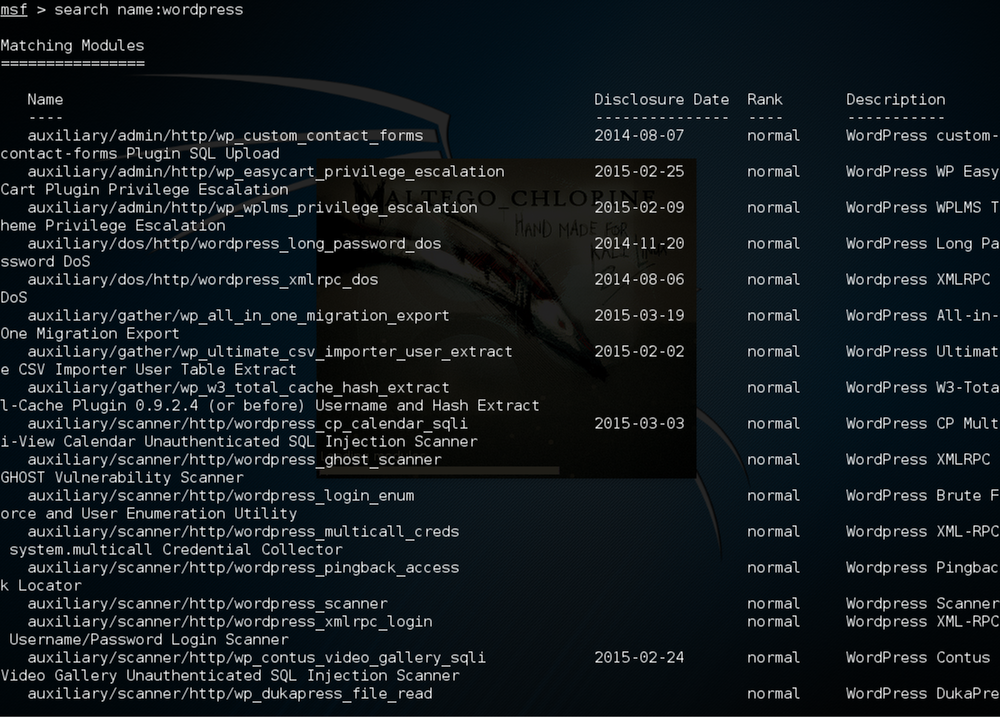Click the Name column header
This screenshot has width=1000, height=717.
click(x=45, y=100)
